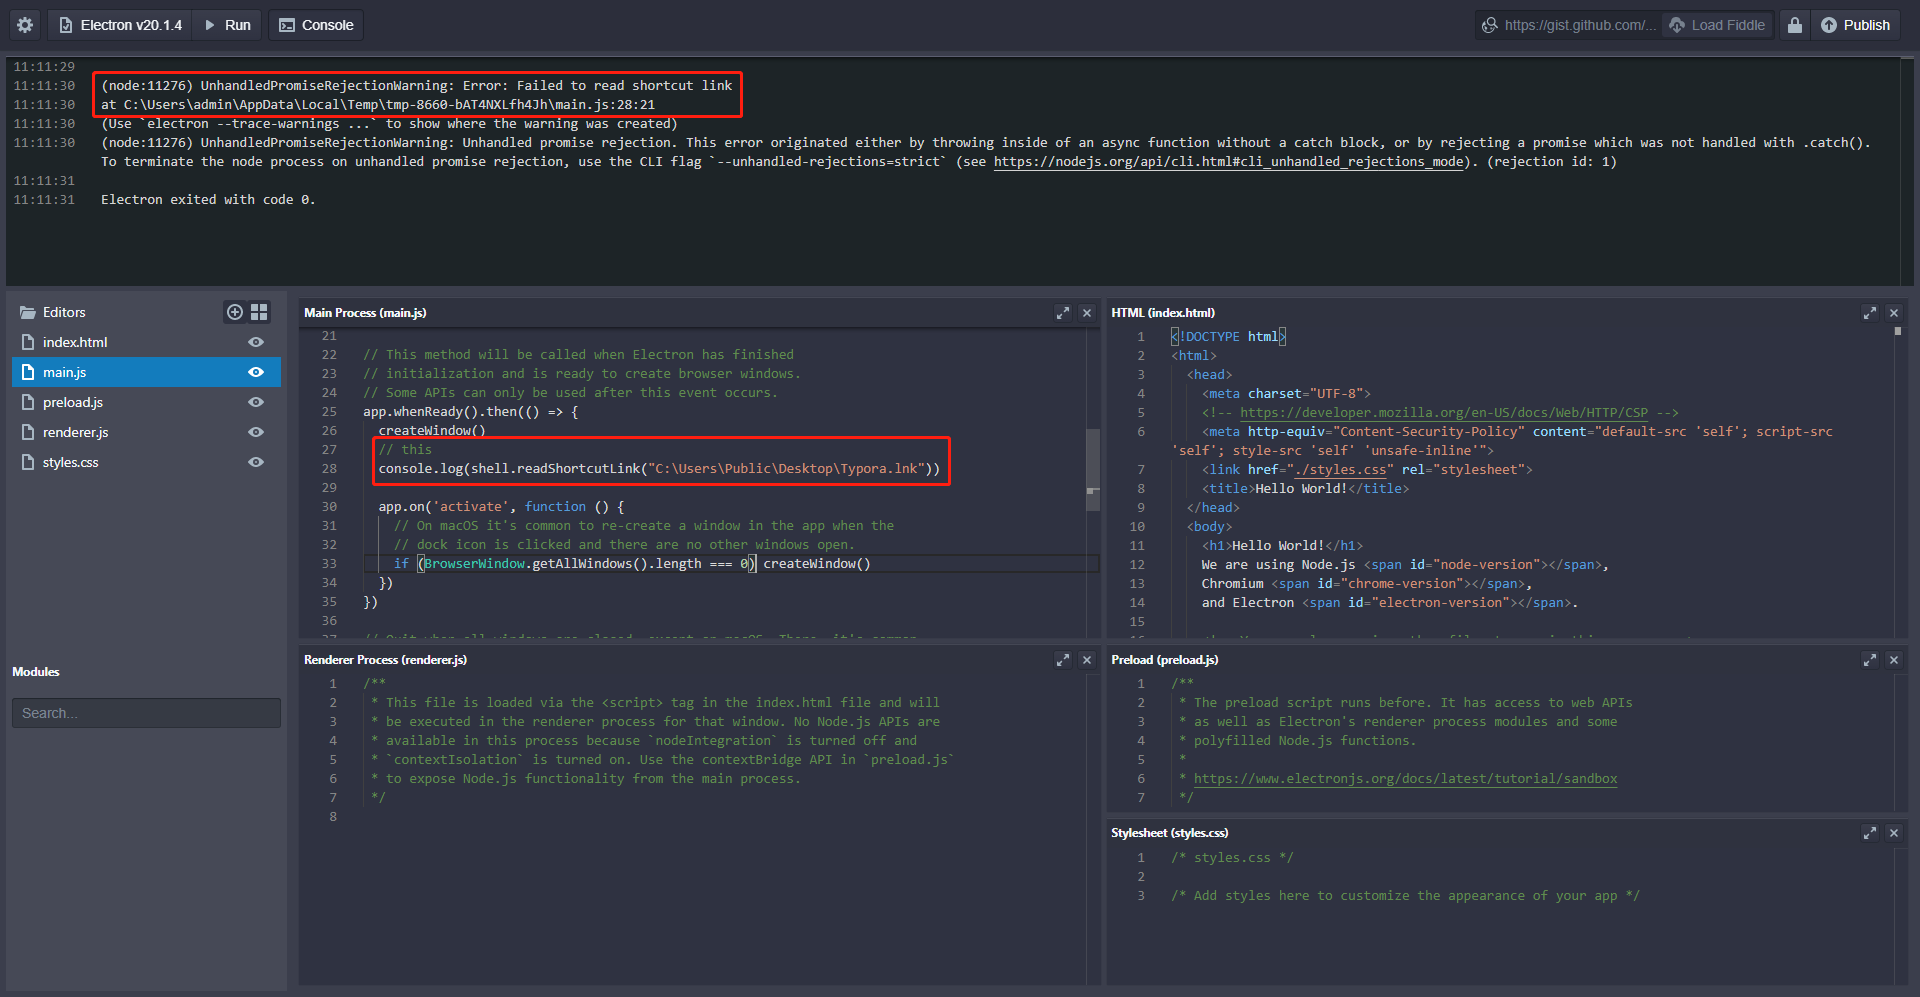1920x997 pixels.
Task: Add a new editor with the plus icon
Action: pyautogui.click(x=234, y=311)
